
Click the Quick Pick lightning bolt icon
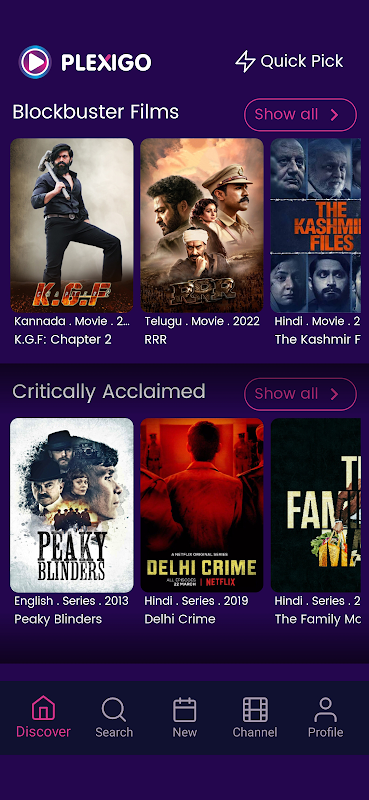click(x=245, y=62)
